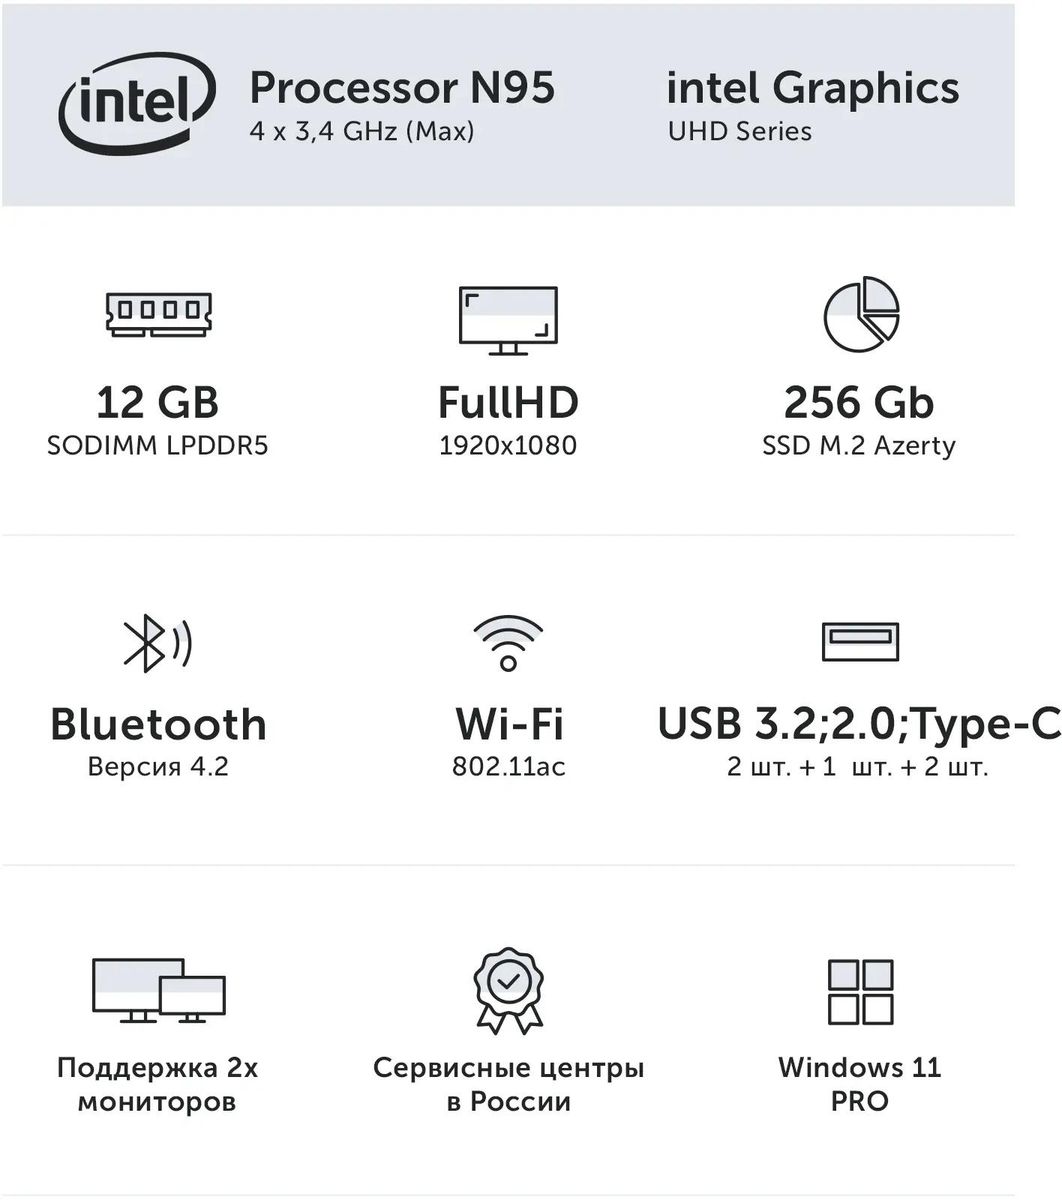The height and width of the screenshot is (1200, 1062).
Task: Click the Поддержка 2х мониторов label
Action: (158, 1084)
